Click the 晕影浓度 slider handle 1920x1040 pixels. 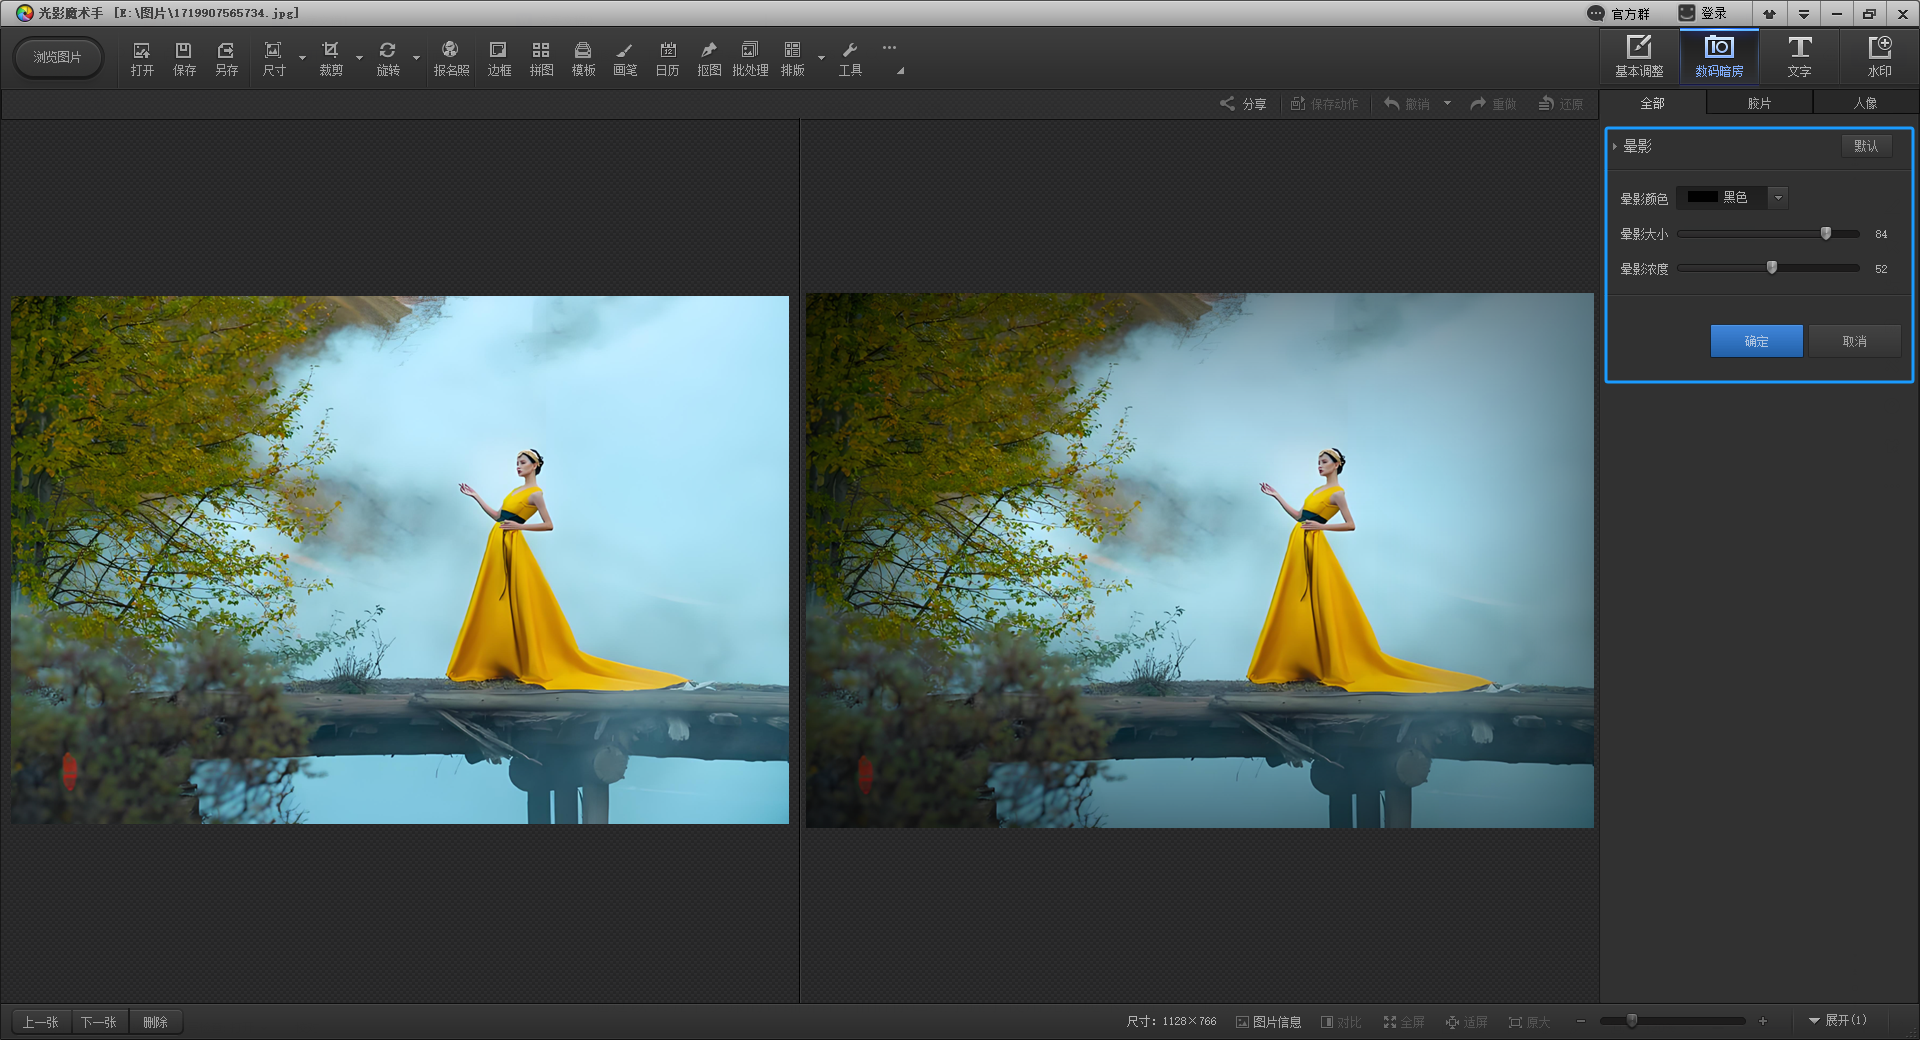(1772, 268)
